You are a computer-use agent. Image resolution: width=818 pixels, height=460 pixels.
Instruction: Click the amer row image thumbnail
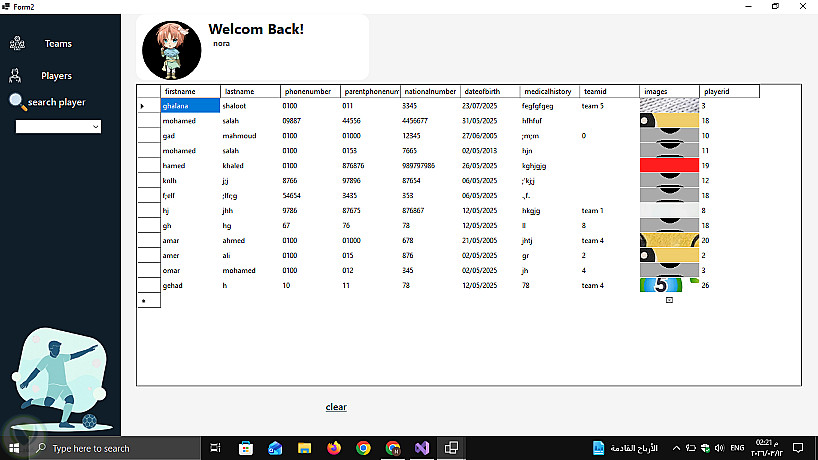[x=669, y=256]
